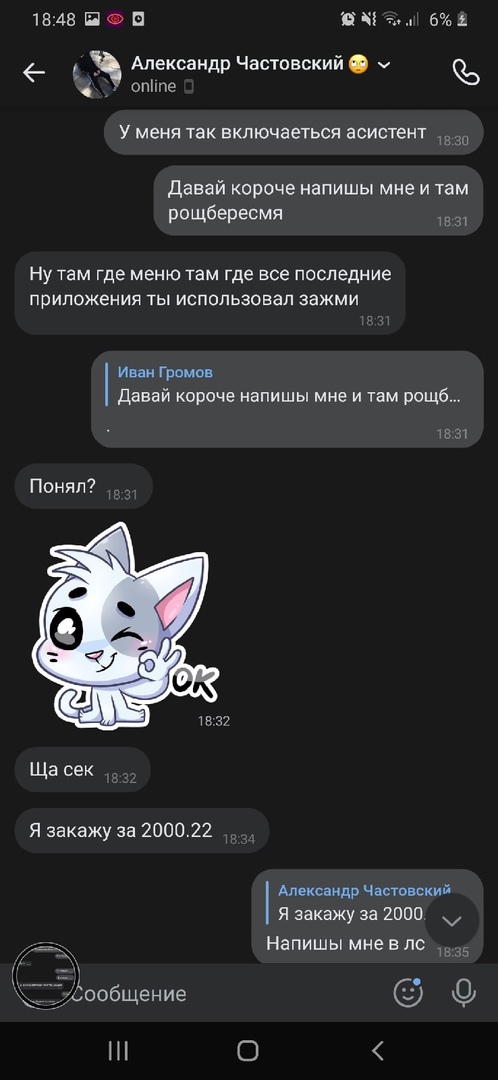This screenshot has height=1080, width=498.
Task: Tap the Android navigation back button
Action: (377, 1050)
